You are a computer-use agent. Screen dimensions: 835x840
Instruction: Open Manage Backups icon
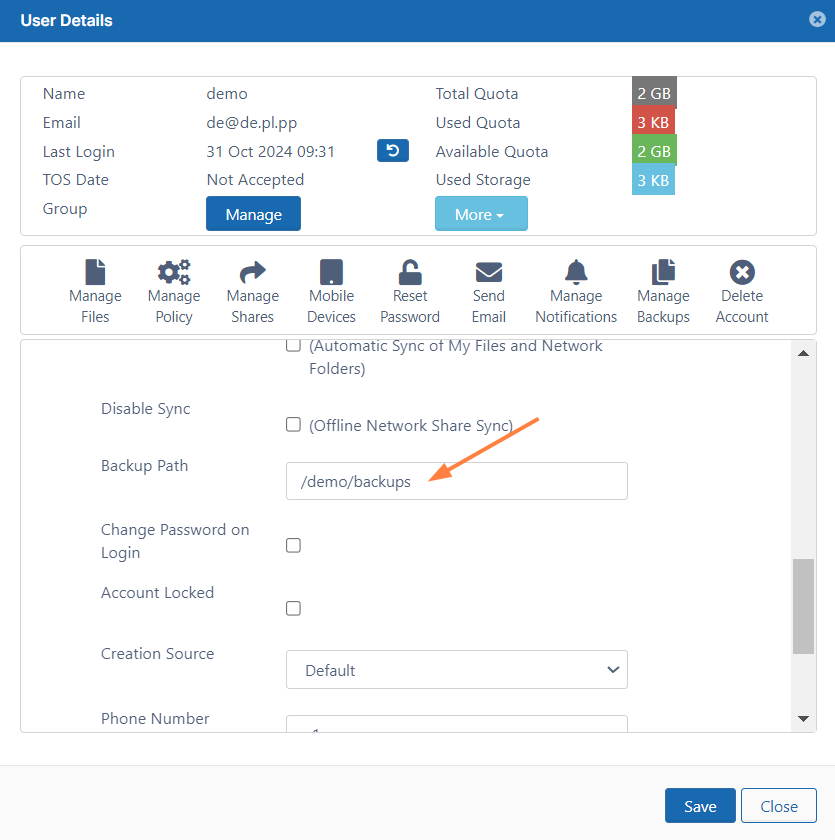663,272
